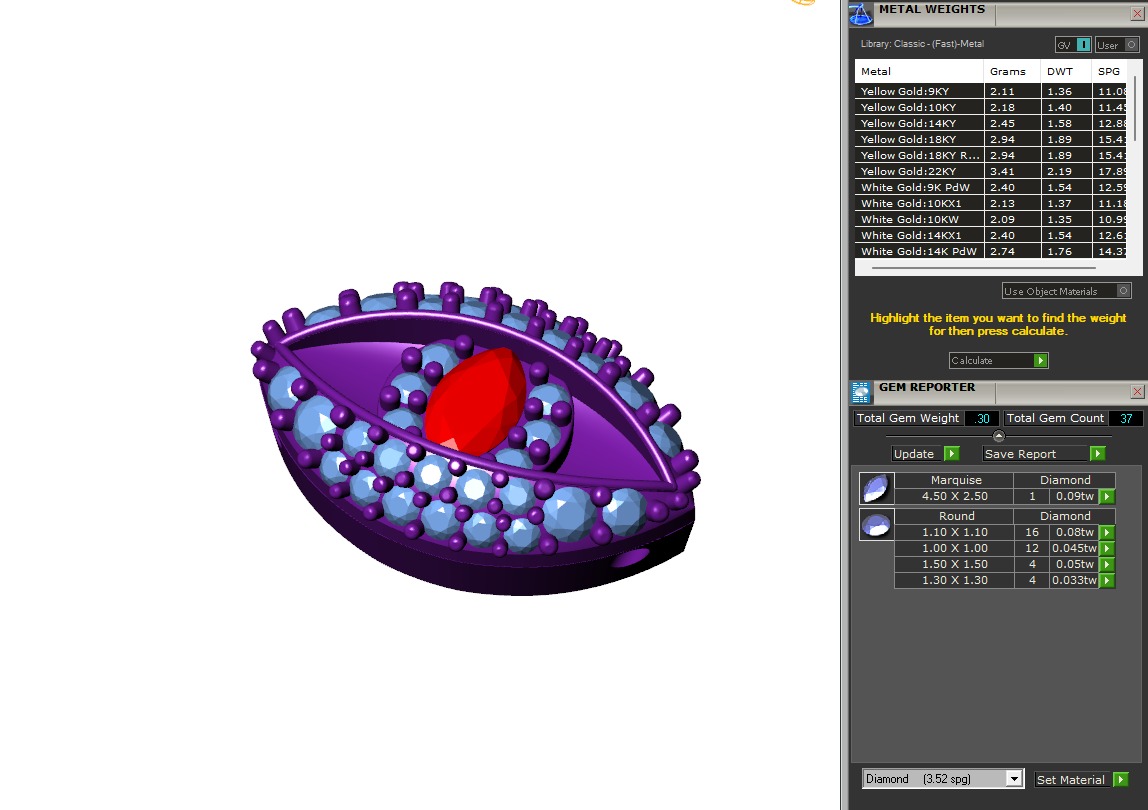Click the quantity 16 cell in Round table
The height and width of the screenshot is (810, 1148).
(x=1032, y=532)
